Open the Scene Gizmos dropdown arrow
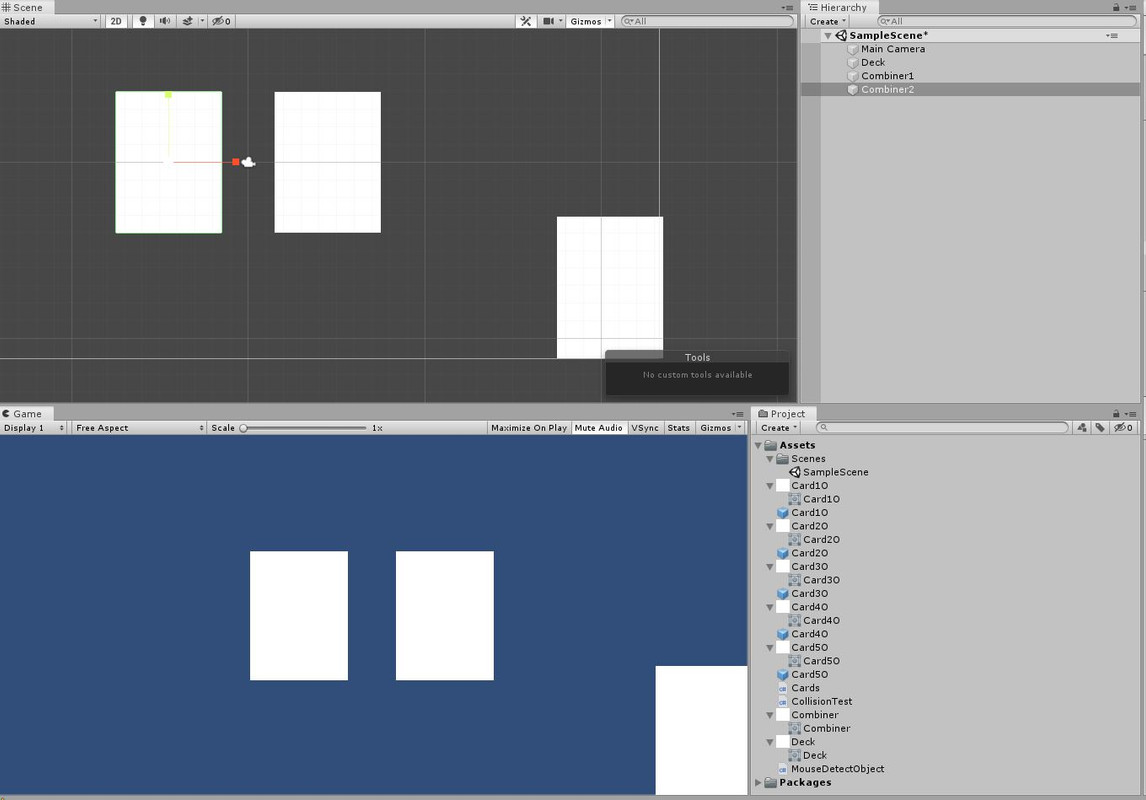This screenshot has width=1146, height=800. click(x=610, y=21)
